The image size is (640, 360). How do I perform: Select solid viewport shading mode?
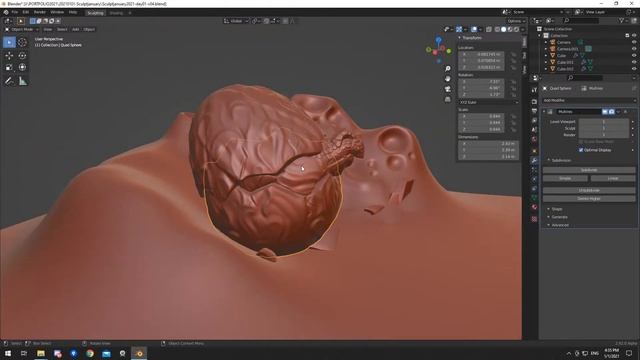tap(503, 29)
